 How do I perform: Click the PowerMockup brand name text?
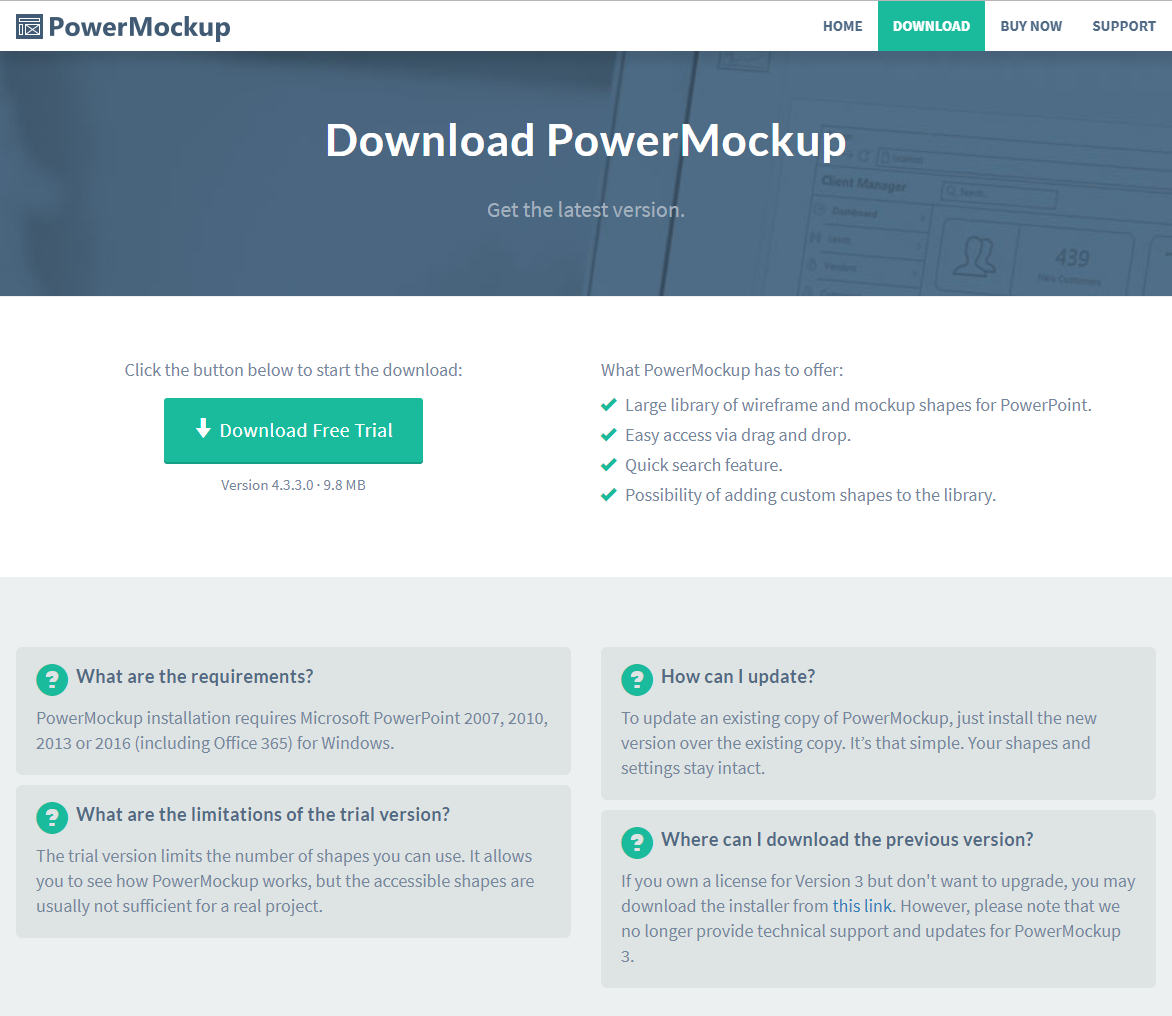(139, 27)
